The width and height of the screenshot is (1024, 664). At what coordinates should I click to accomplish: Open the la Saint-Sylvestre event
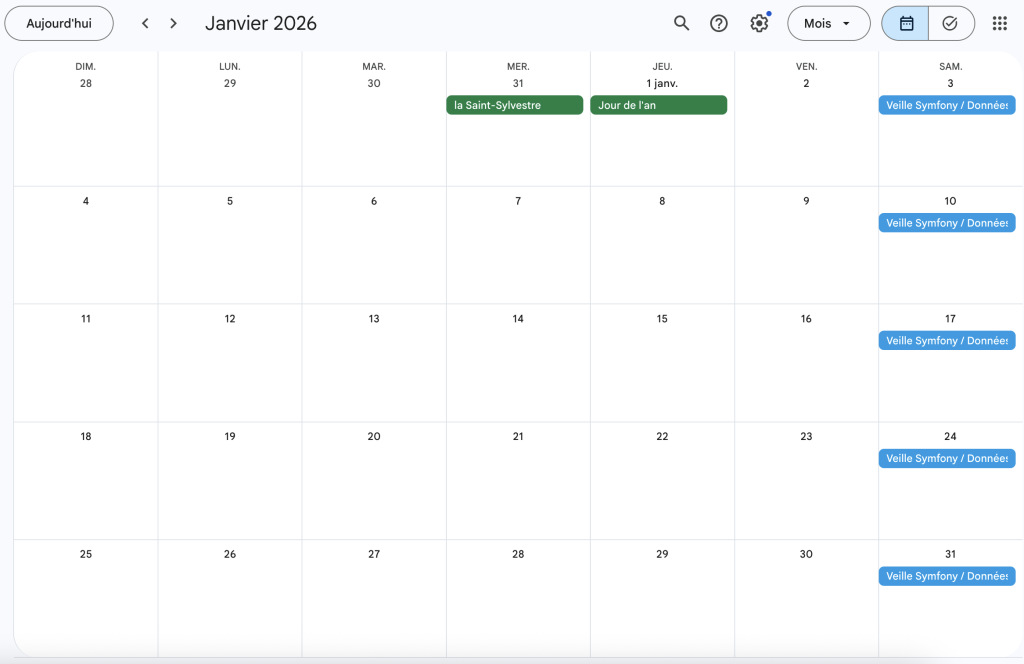click(x=514, y=105)
